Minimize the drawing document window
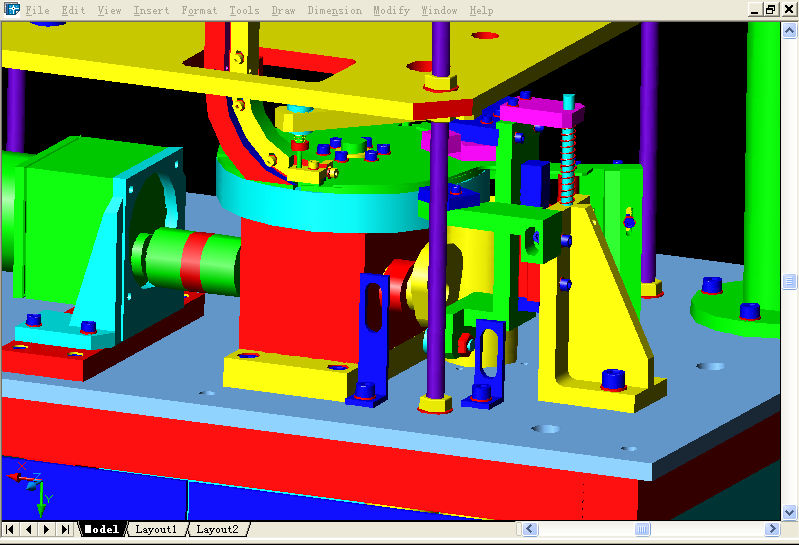This screenshot has height=545, width=799. [x=753, y=10]
